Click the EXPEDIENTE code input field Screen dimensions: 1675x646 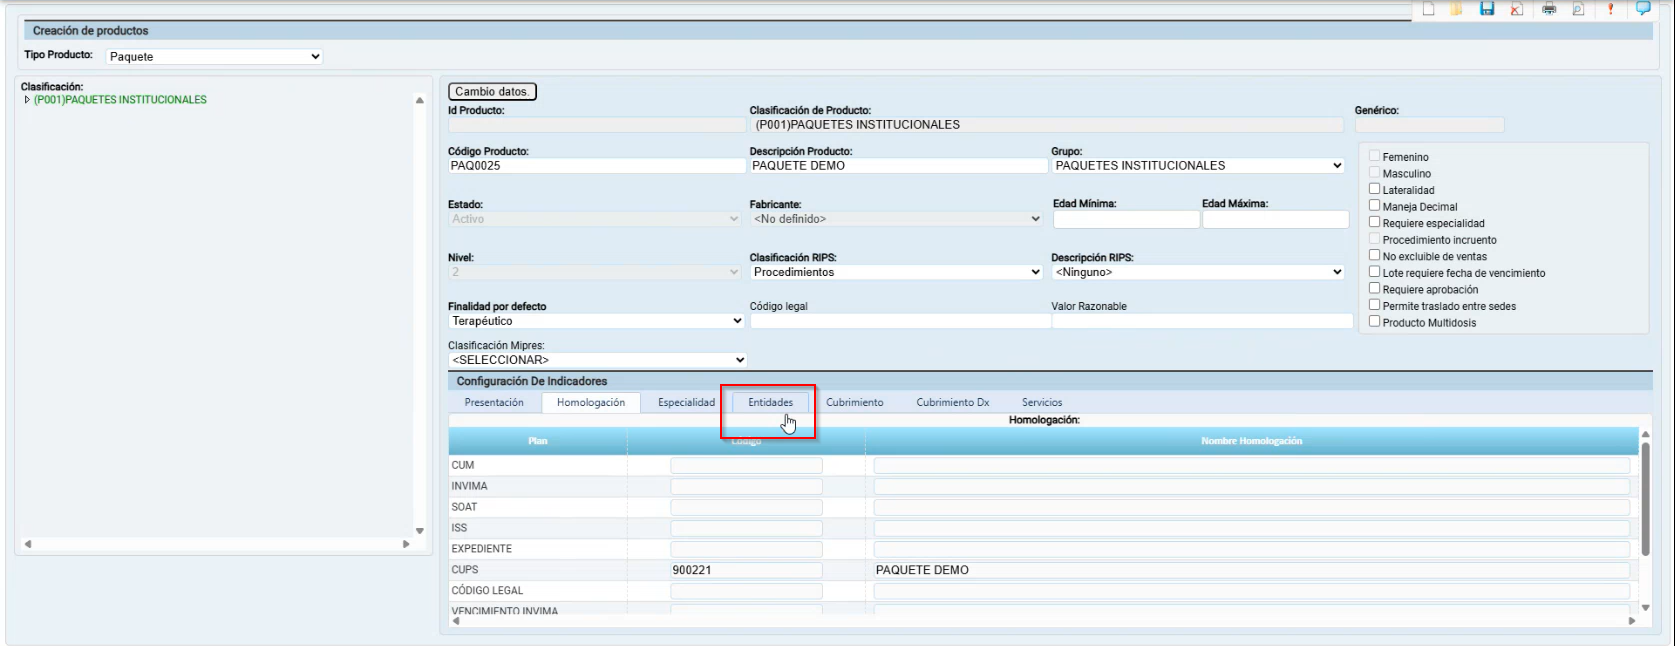tap(746, 549)
